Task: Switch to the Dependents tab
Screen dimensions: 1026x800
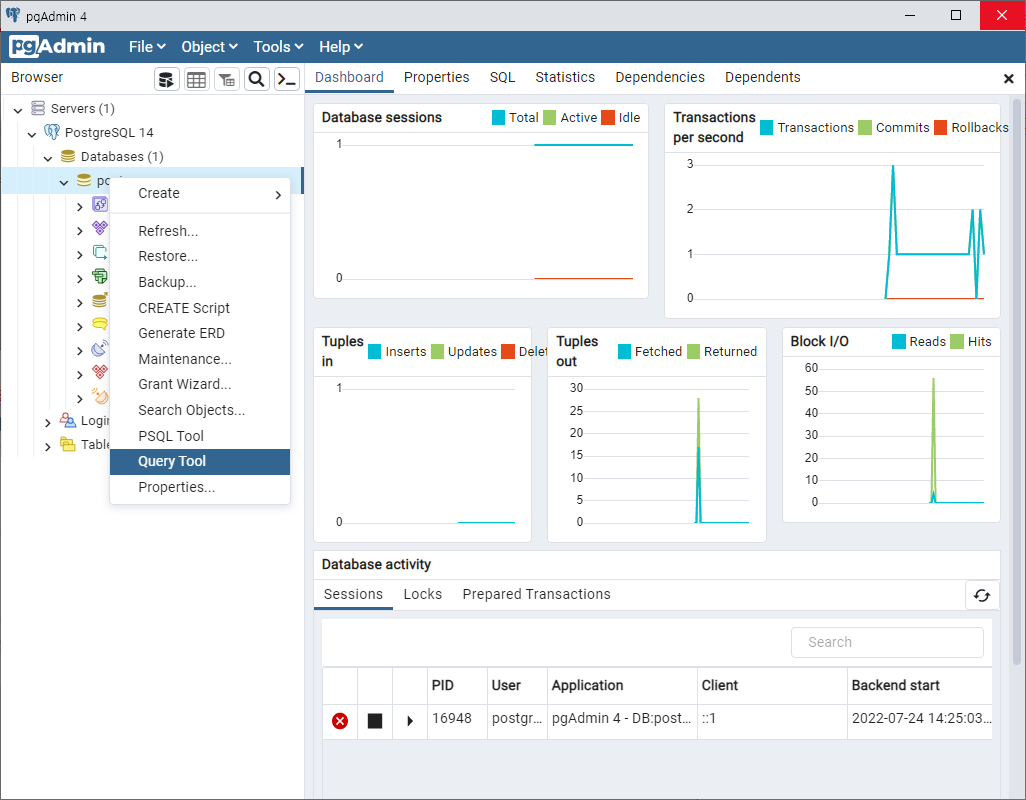Action: pyautogui.click(x=762, y=77)
